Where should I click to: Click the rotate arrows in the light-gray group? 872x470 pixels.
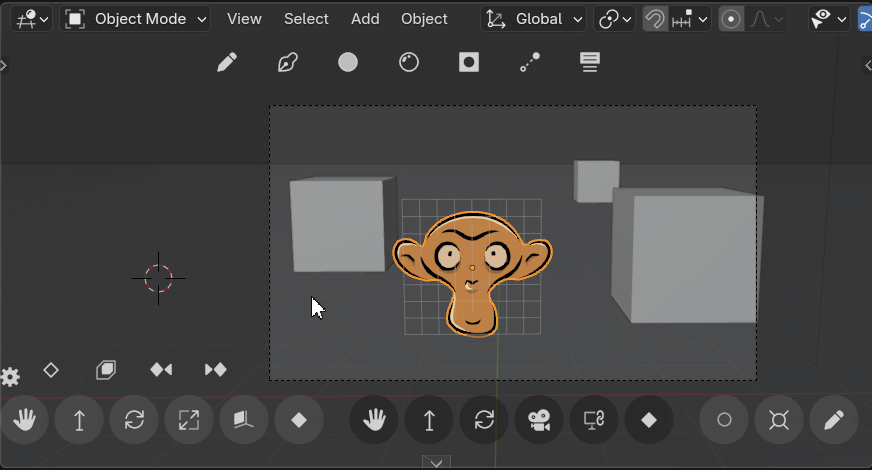[135, 420]
